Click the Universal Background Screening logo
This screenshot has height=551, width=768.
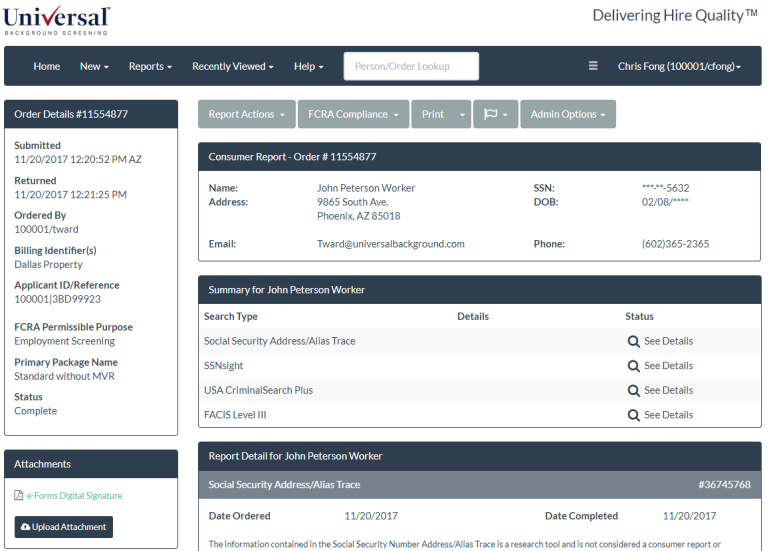coord(56,20)
